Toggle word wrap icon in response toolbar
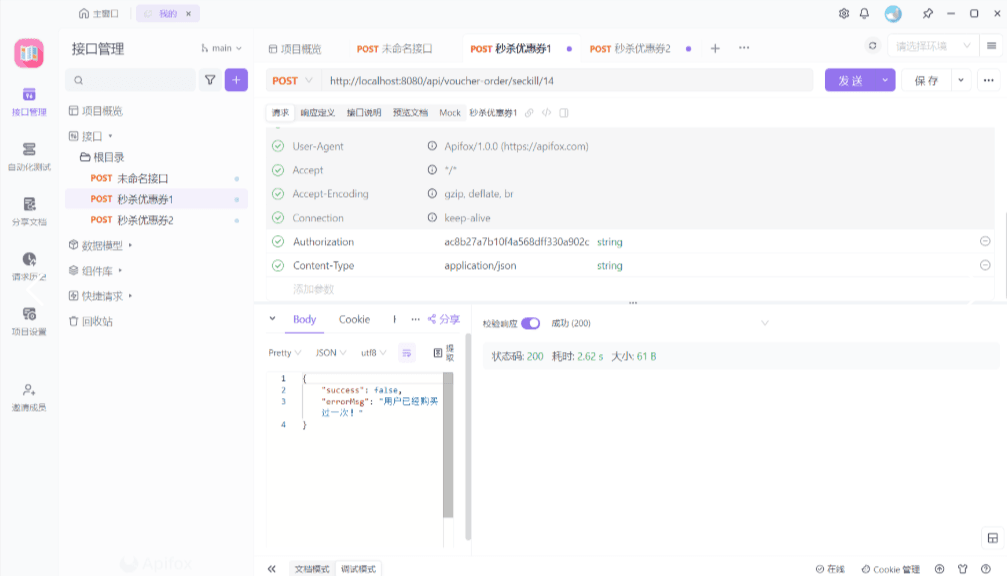This screenshot has width=1007, height=576. pyautogui.click(x=407, y=353)
